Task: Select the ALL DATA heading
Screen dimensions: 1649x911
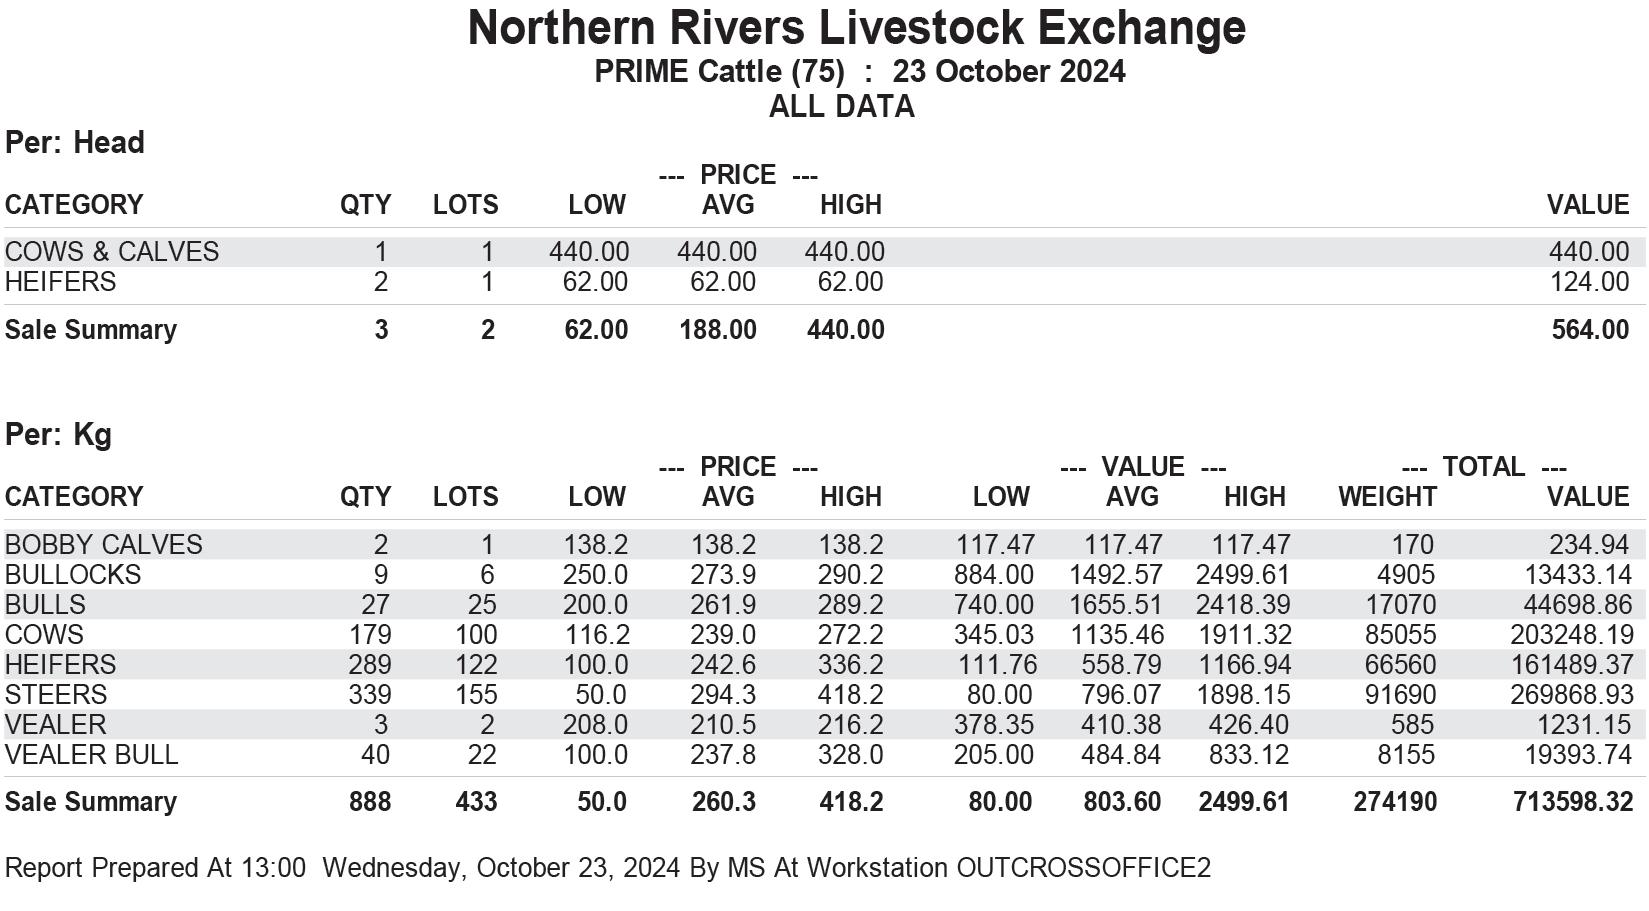Action: click(841, 107)
